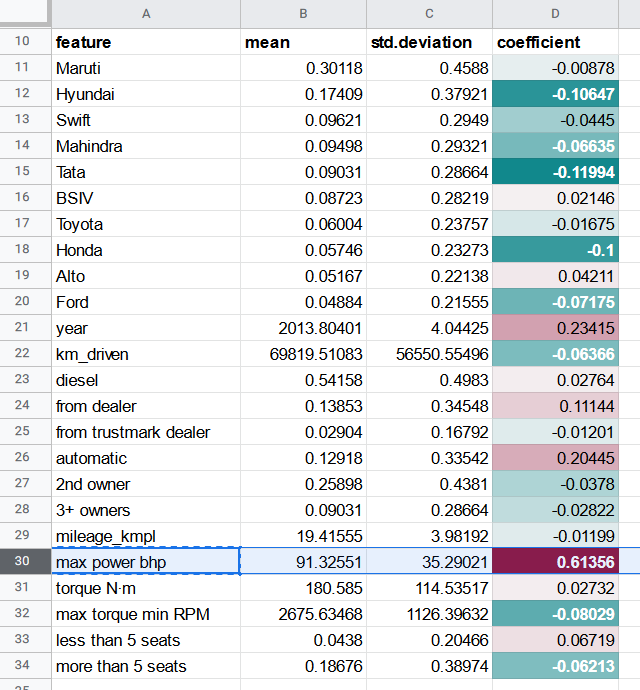This screenshot has height=690, width=640.
Task: Select the 'diesel' cell
Action: pos(146,380)
